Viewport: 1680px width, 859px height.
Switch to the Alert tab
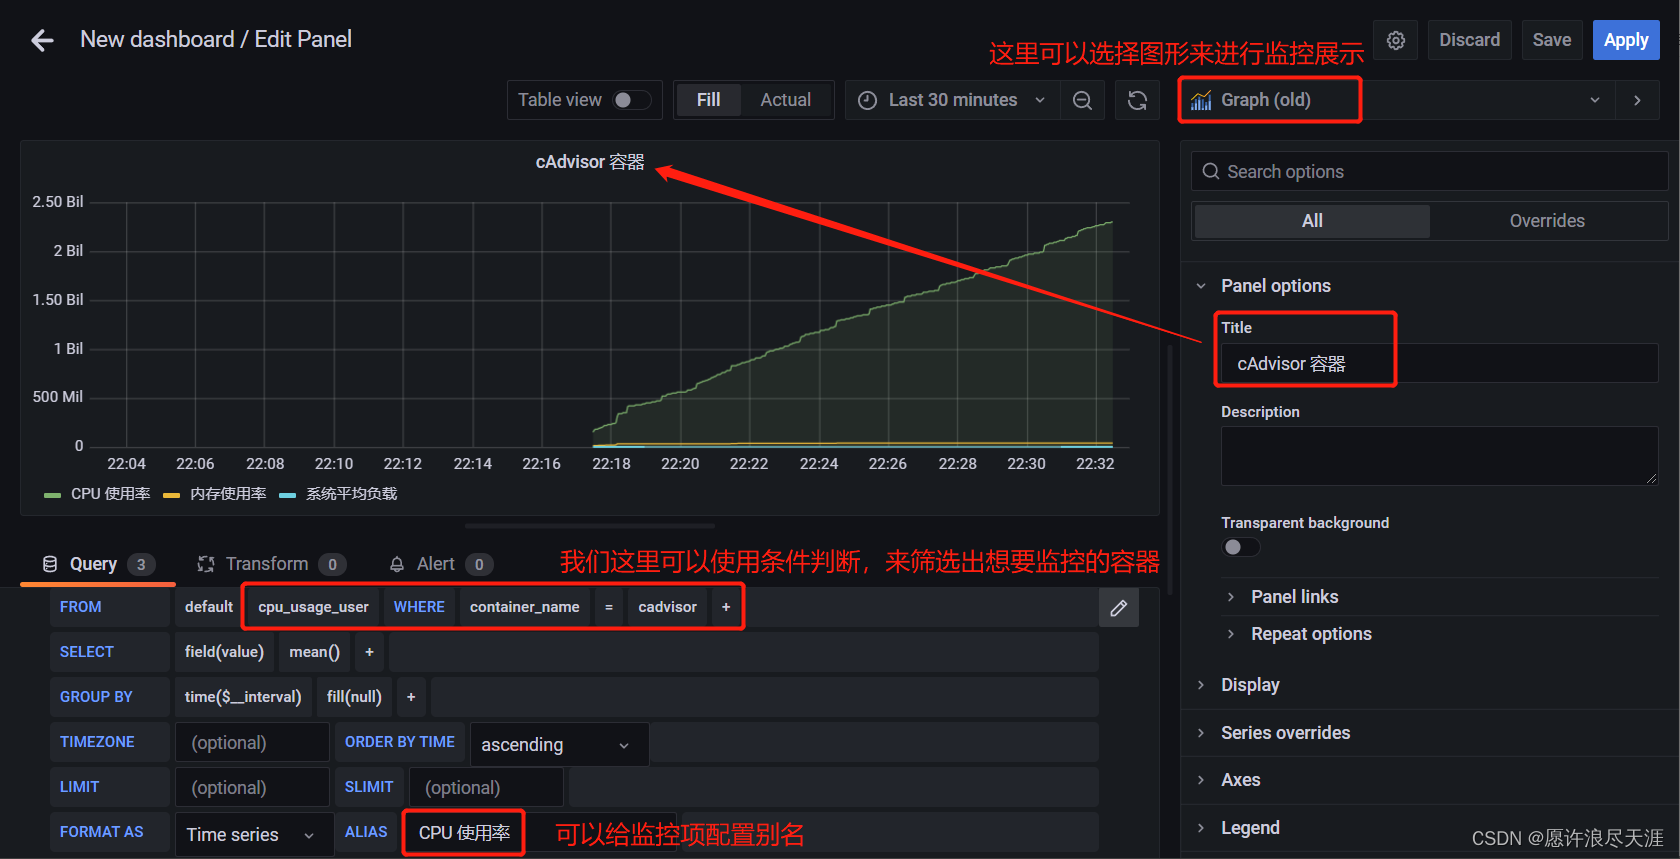tap(440, 564)
